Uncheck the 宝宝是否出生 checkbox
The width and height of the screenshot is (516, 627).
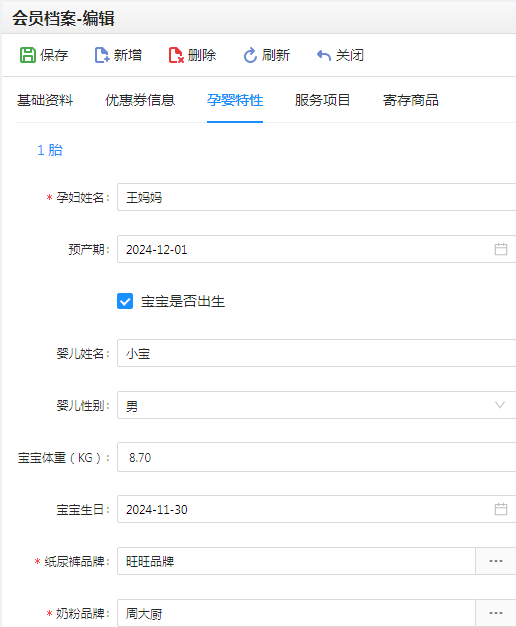coord(125,301)
